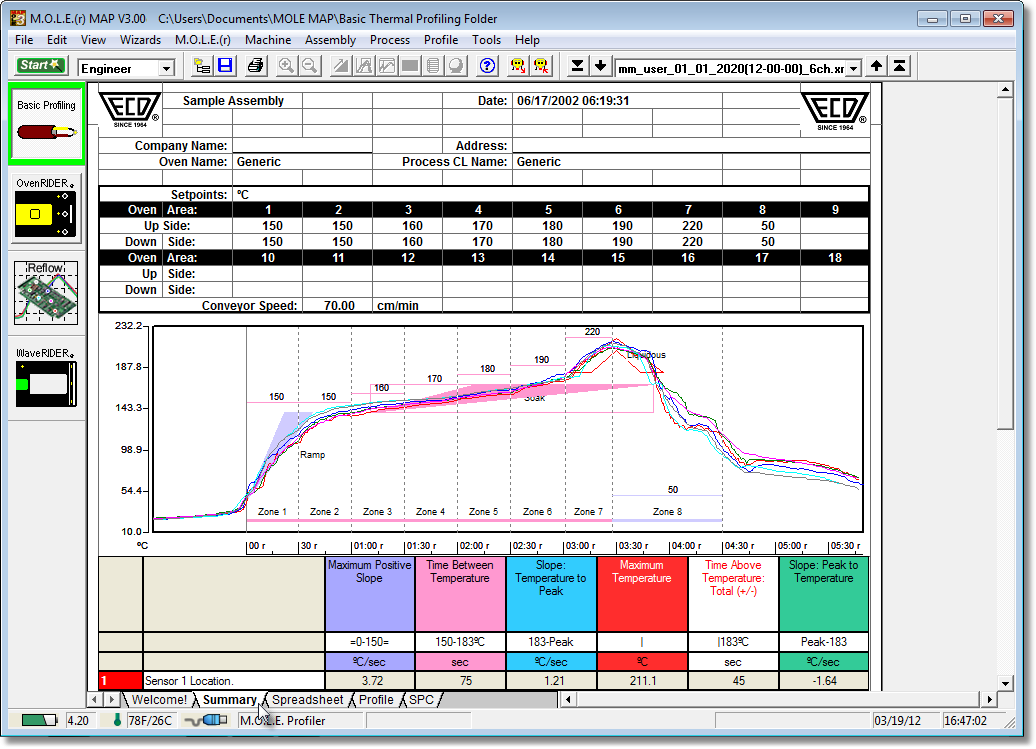The image size is (1036, 749).
Task: Click the zoom in magnifier icon
Action: coord(286,65)
